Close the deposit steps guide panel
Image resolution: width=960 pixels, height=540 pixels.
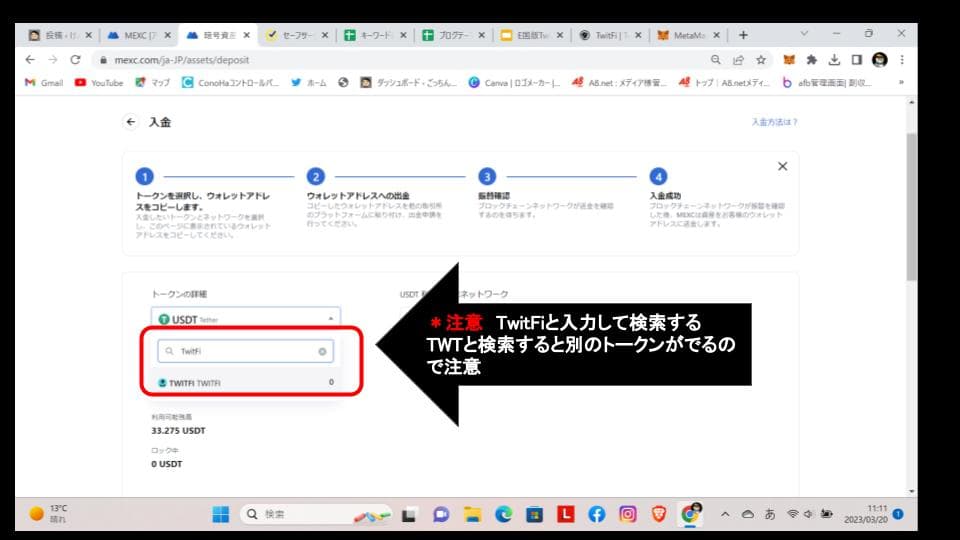[782, 166]
